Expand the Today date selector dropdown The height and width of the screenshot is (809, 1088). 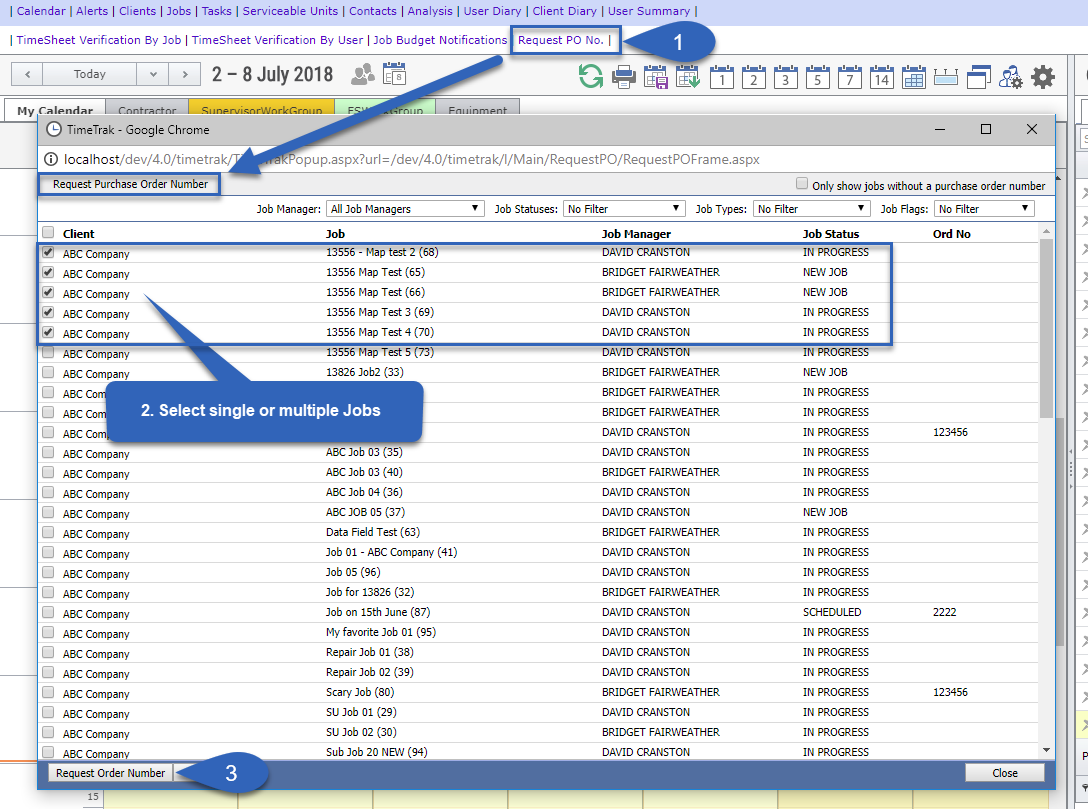152,73
